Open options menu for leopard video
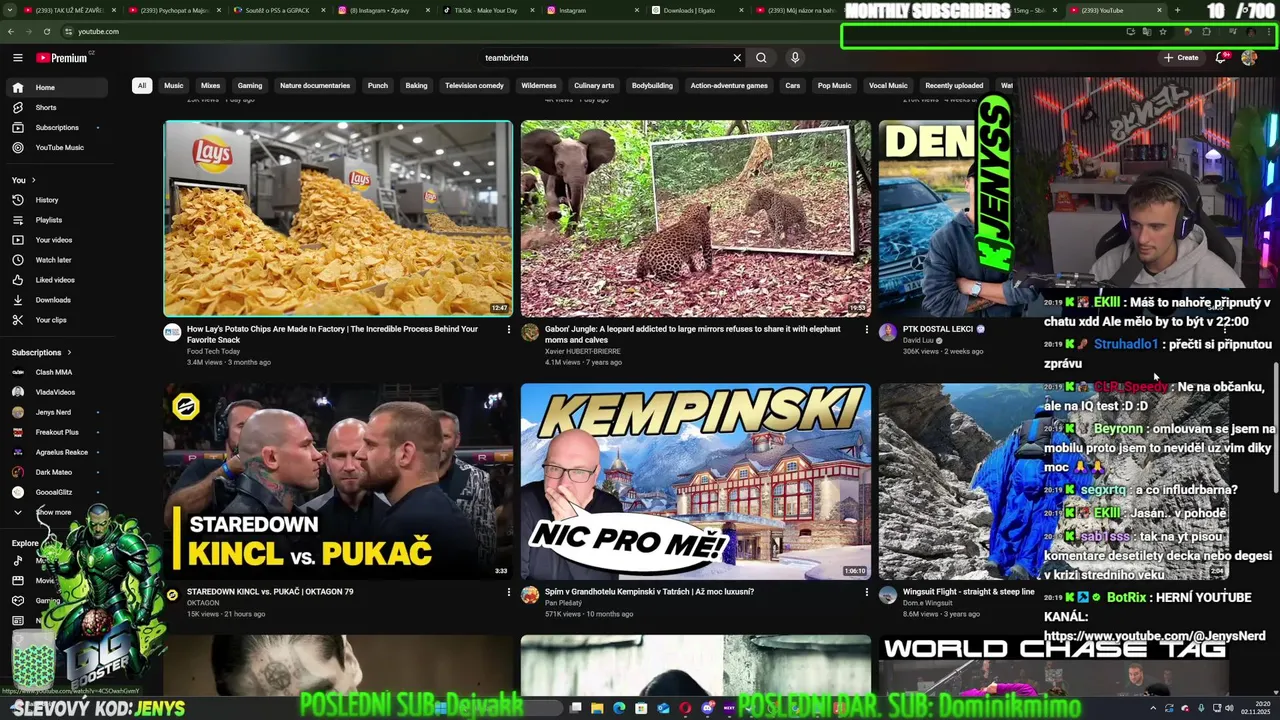This screenshot has width=1280, height=720. (866, 329)
